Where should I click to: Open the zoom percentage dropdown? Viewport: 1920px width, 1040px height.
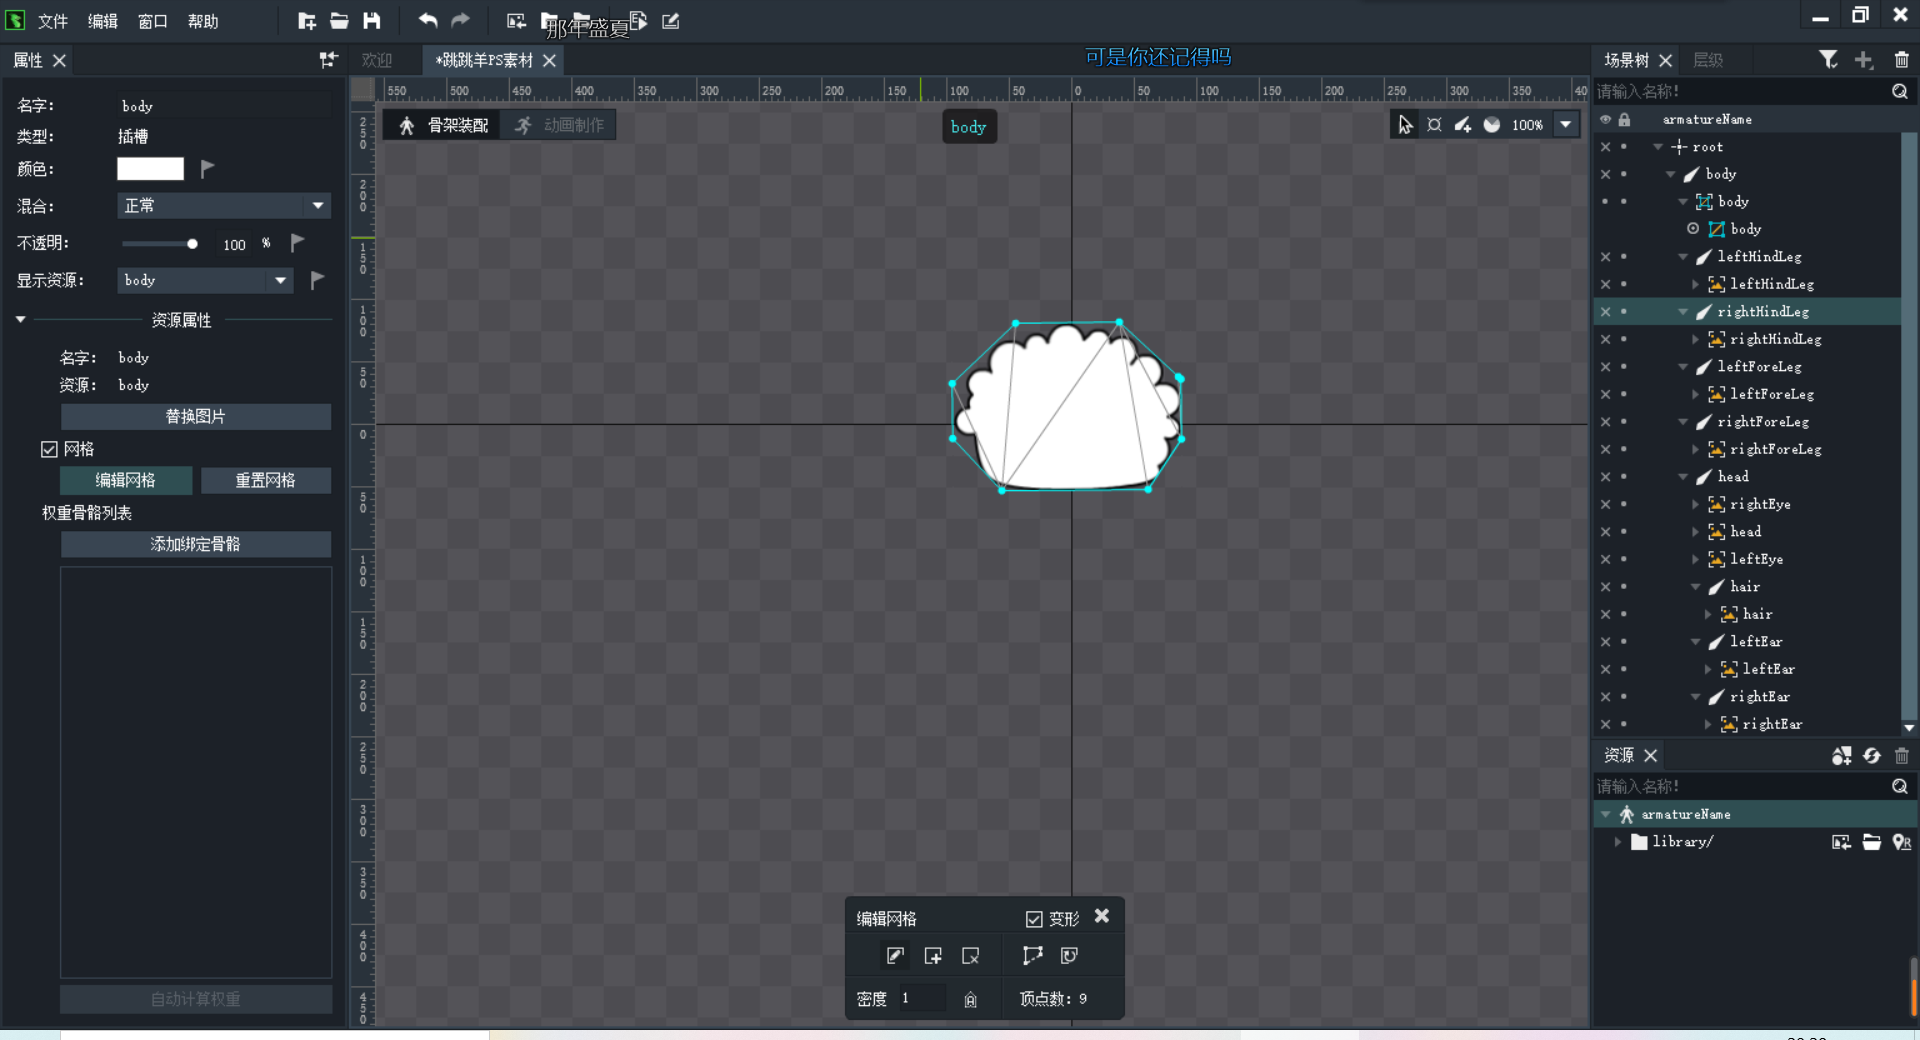(x=1566, y=125)
